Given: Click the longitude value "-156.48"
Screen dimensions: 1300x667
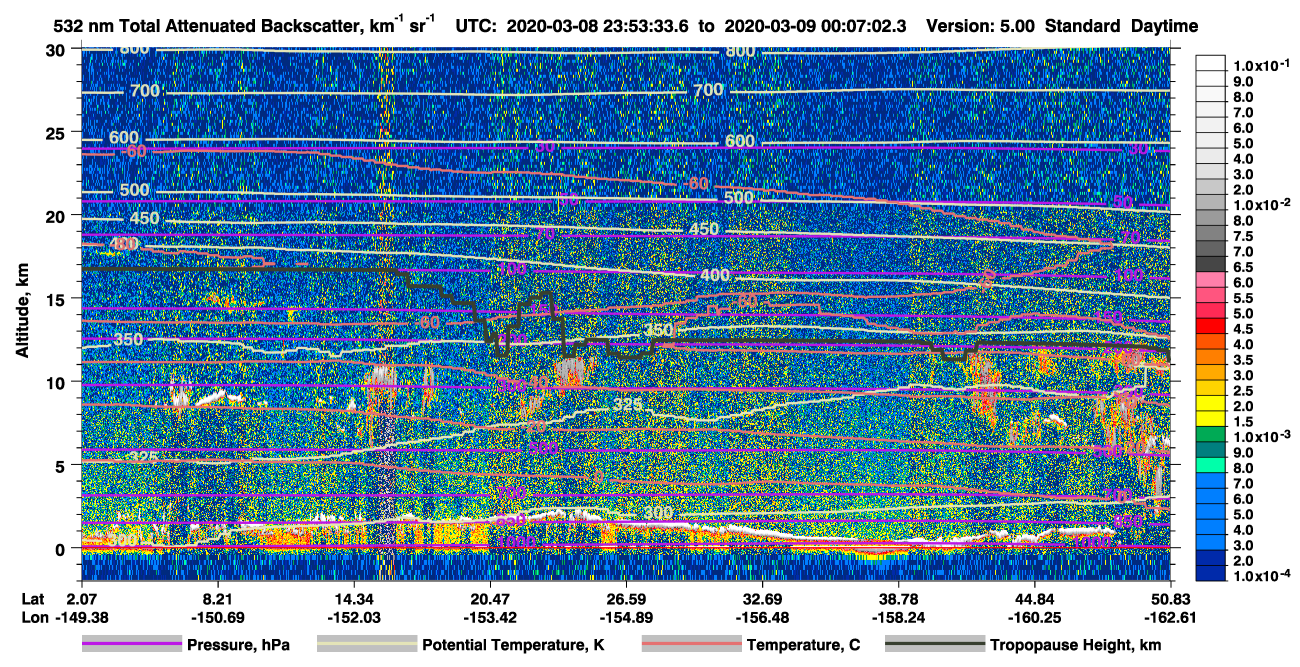Looking at the screenshot, I should click(x=762, y=616).
